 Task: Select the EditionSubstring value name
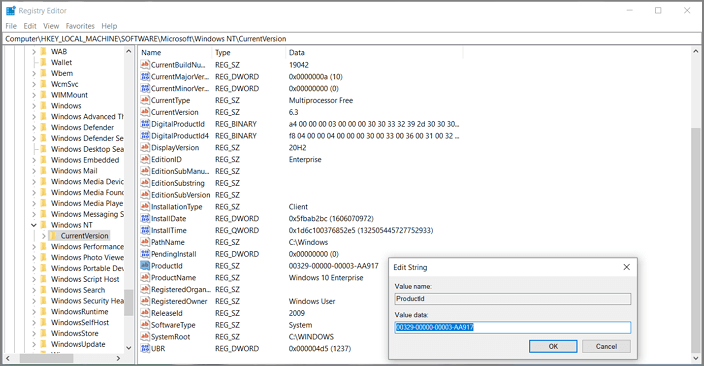[x=178, y=183]
